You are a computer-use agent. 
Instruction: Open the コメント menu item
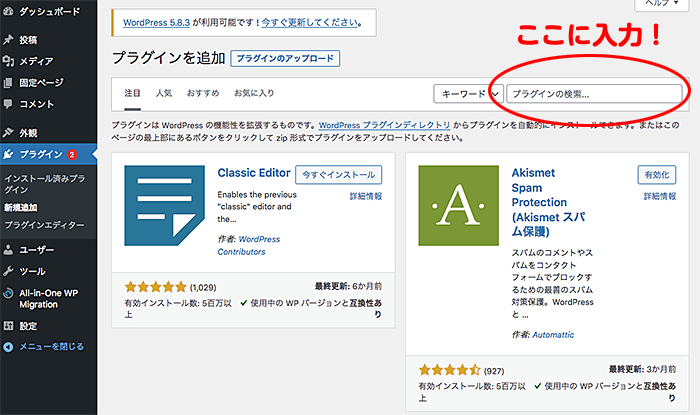[x=37, y=104]
